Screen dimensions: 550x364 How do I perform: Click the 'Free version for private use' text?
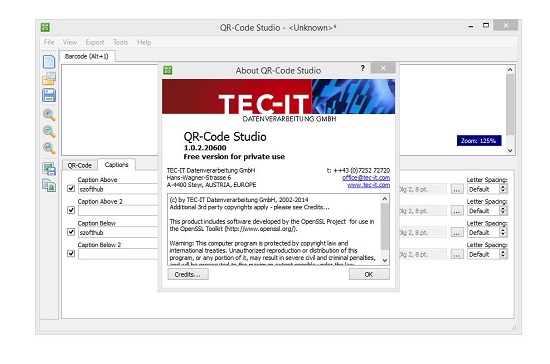(234, 157)
